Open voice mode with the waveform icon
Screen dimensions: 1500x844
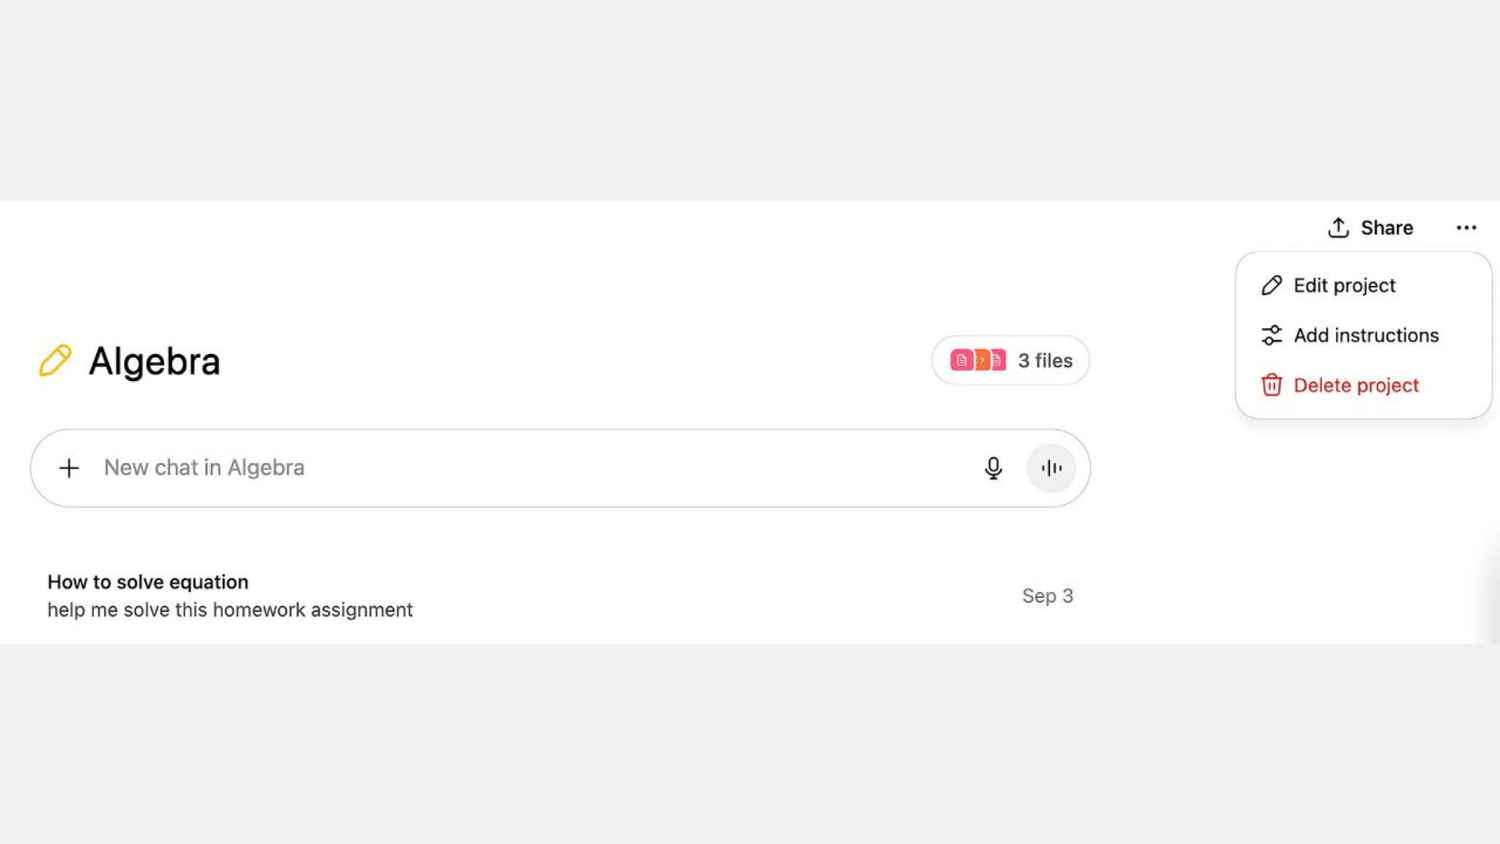(1050, 467)
